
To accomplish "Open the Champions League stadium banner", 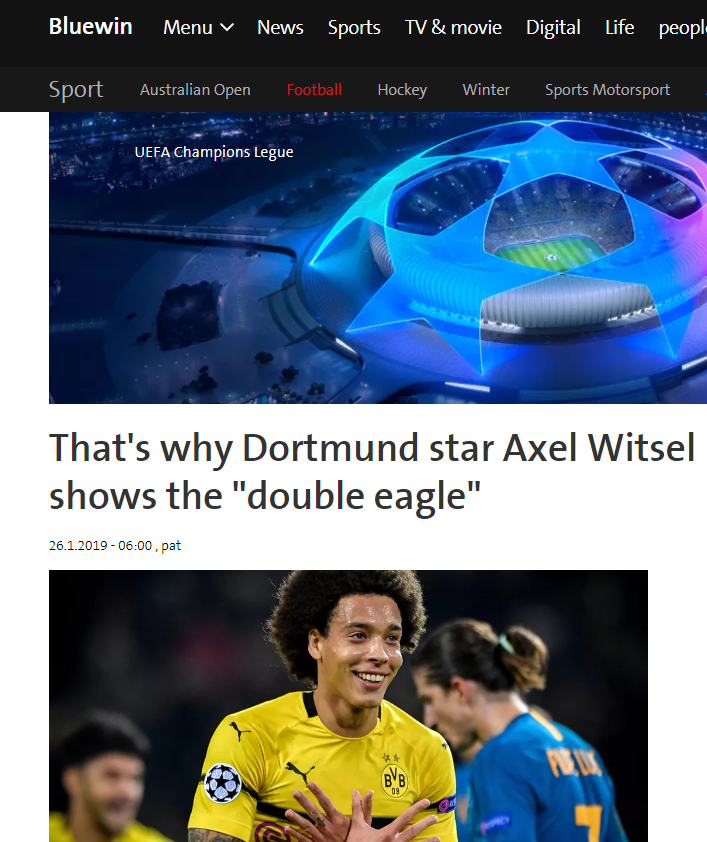I will pos(378,258).
